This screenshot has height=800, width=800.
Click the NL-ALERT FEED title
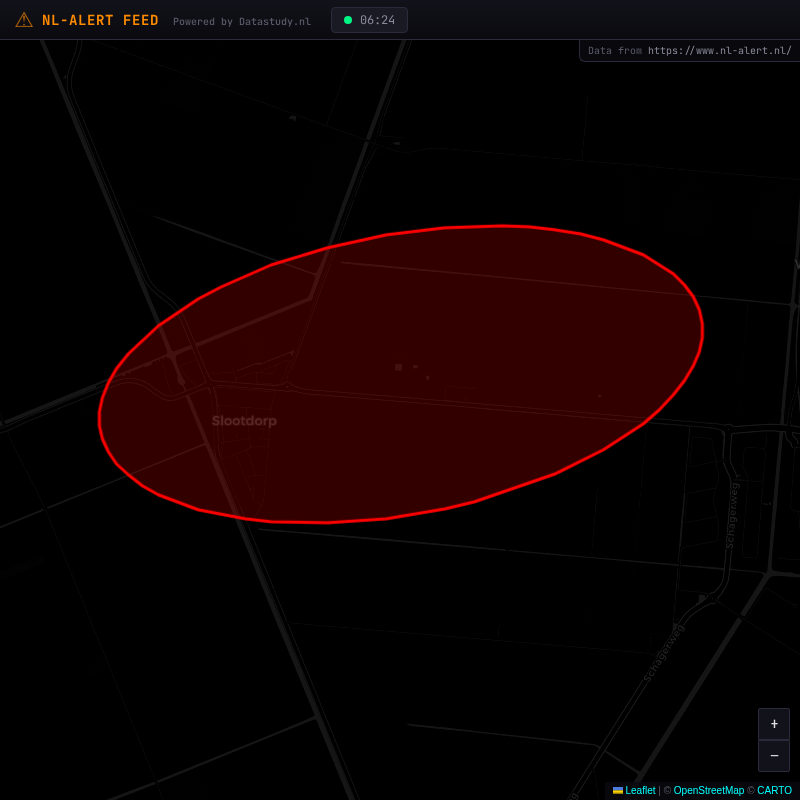(100, 20)
